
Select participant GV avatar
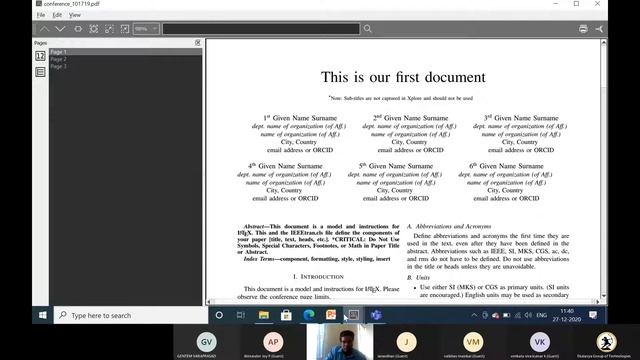coord(207,342)
